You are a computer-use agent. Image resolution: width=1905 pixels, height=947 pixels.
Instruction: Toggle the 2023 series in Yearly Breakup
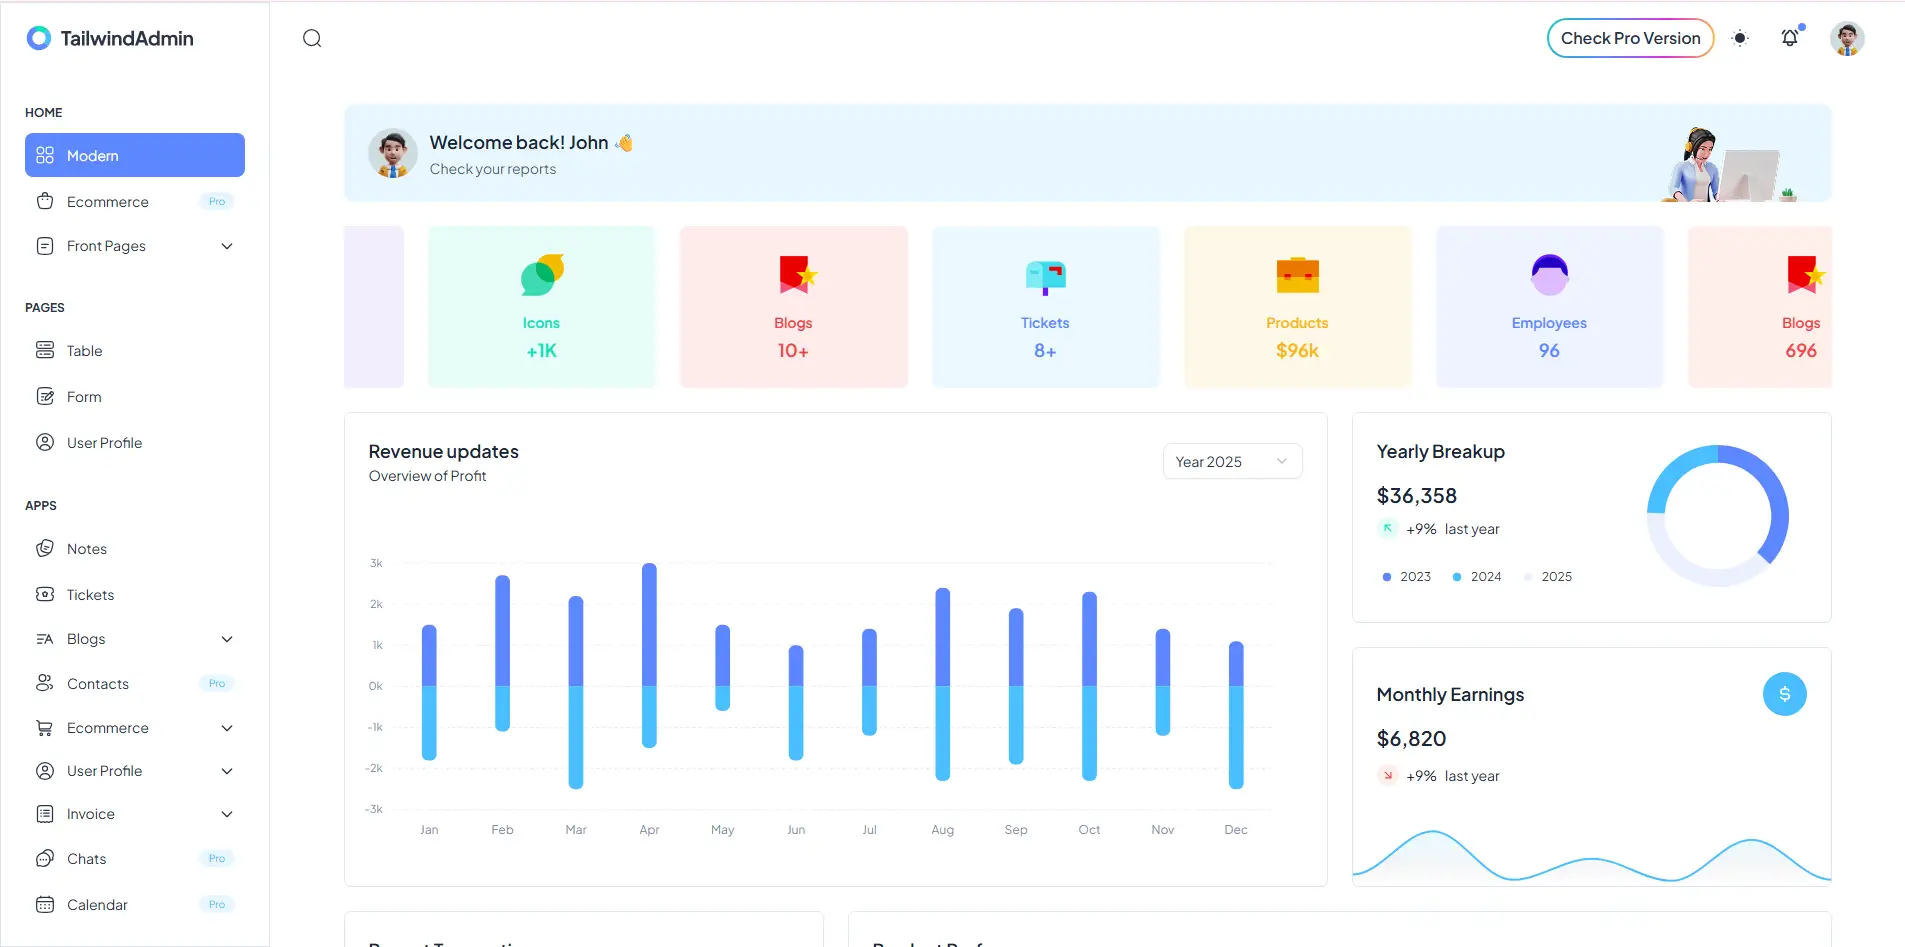(1407, 576)
